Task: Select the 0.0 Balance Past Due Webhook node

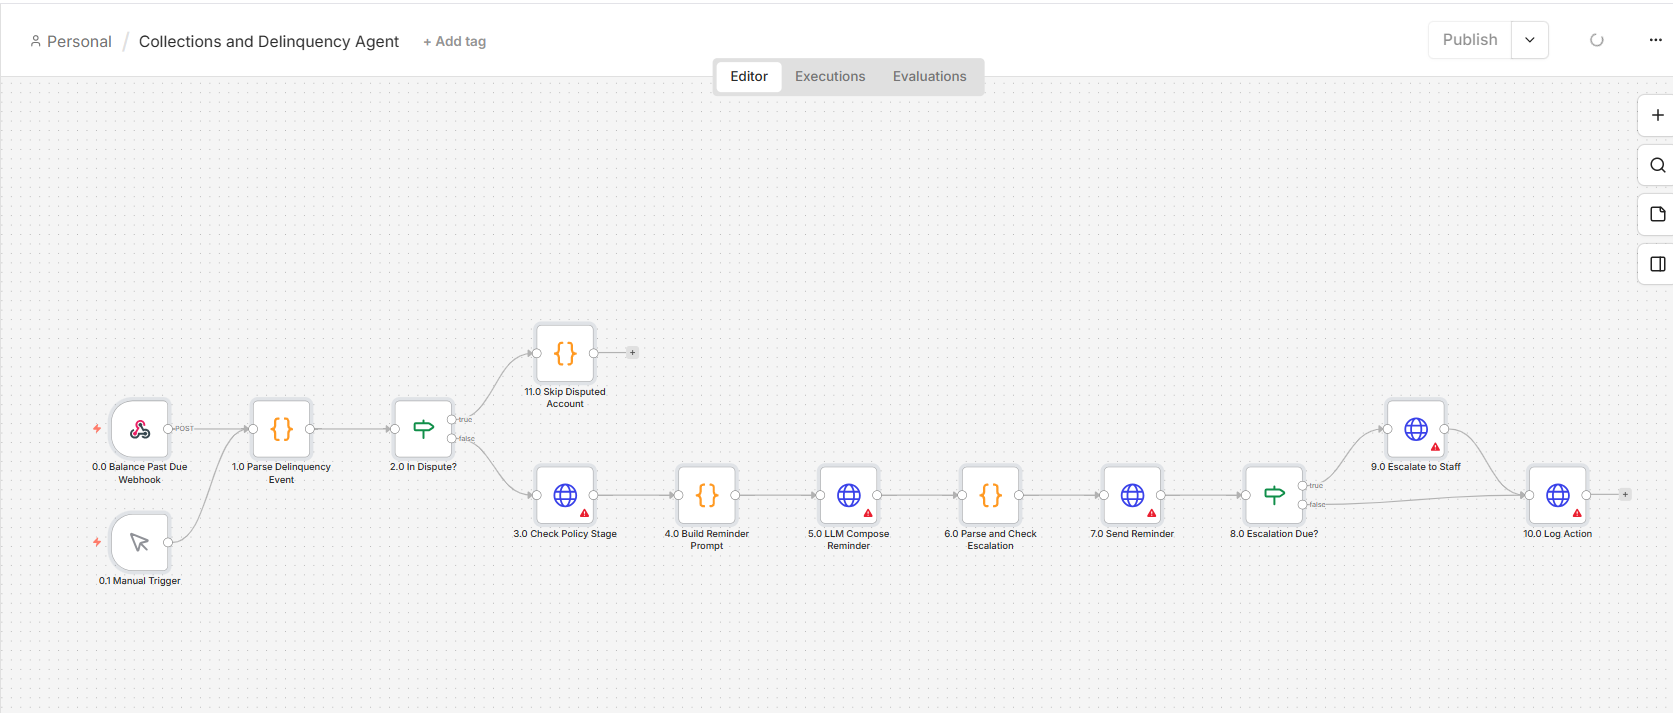Action: [x=140, y=429]
